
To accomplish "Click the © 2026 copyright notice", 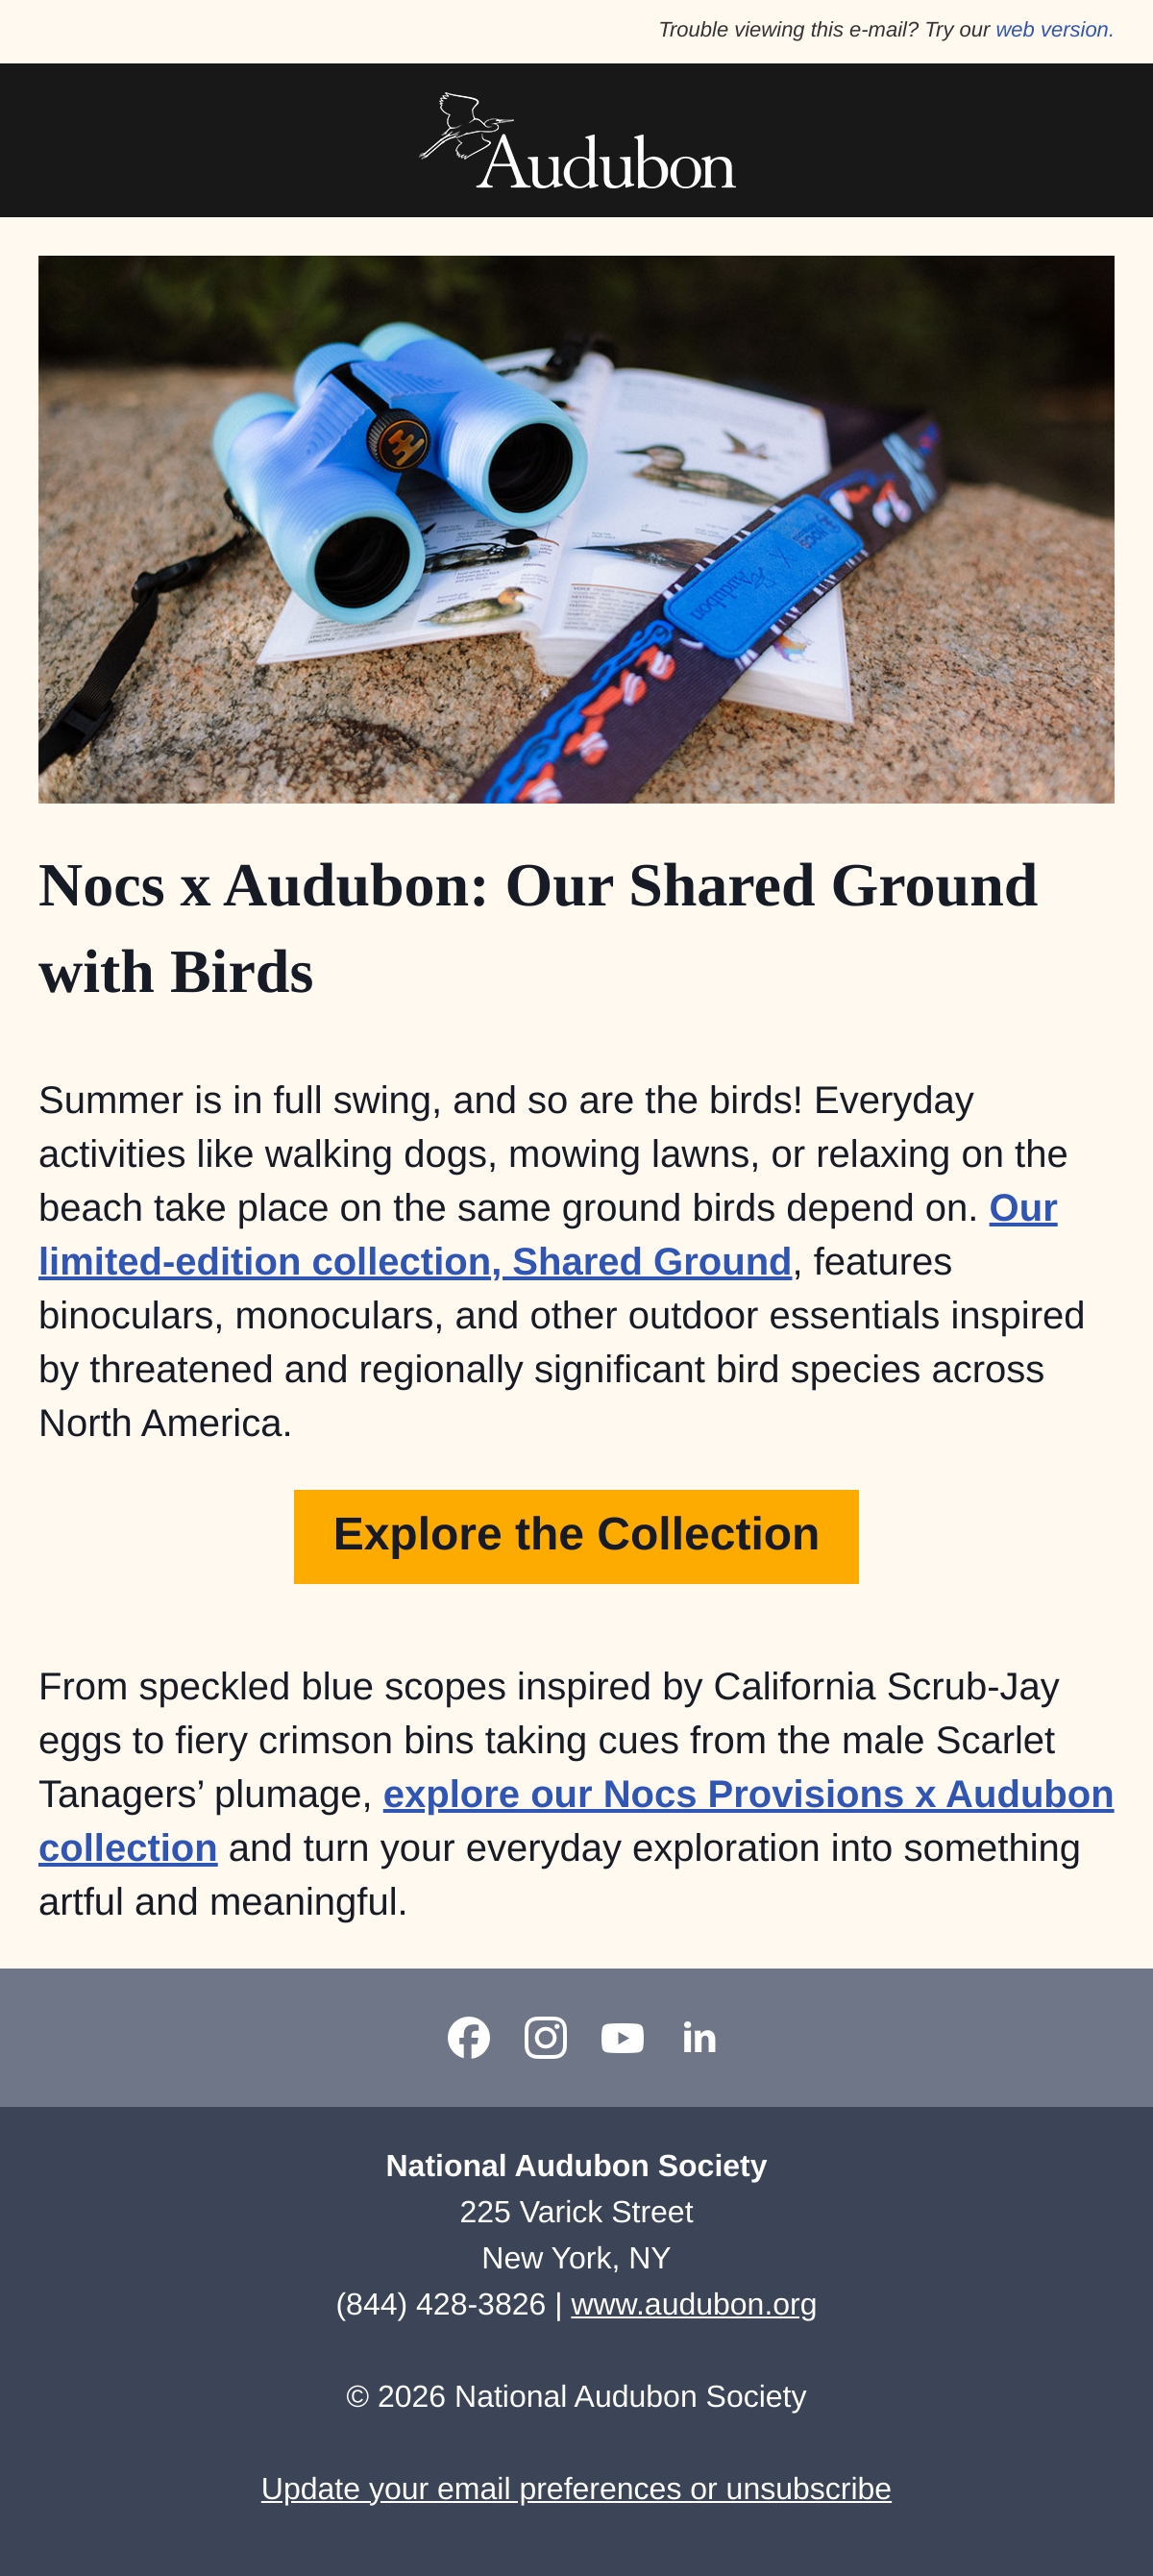I will pyautogui.click(x=576, y=2396).
